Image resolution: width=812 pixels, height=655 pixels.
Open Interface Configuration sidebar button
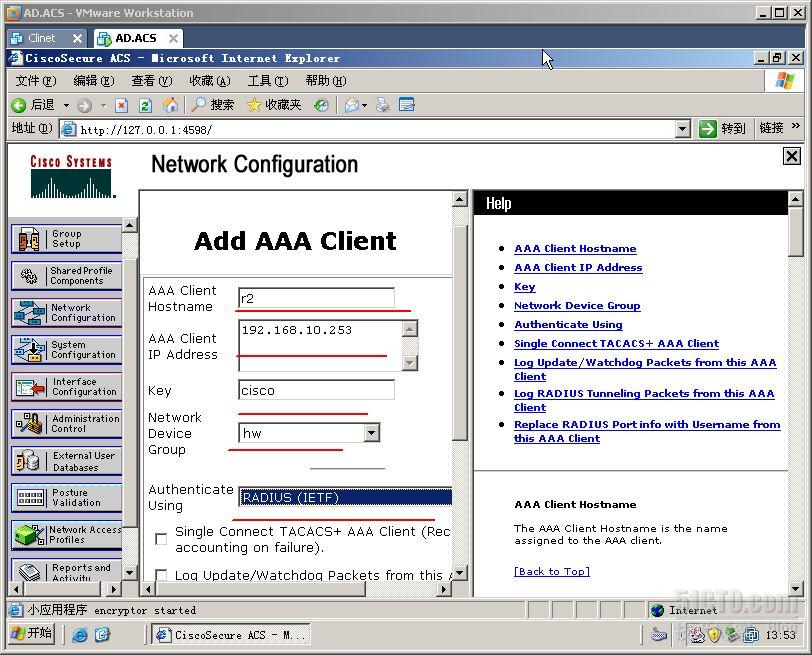[x=66, y=387]
